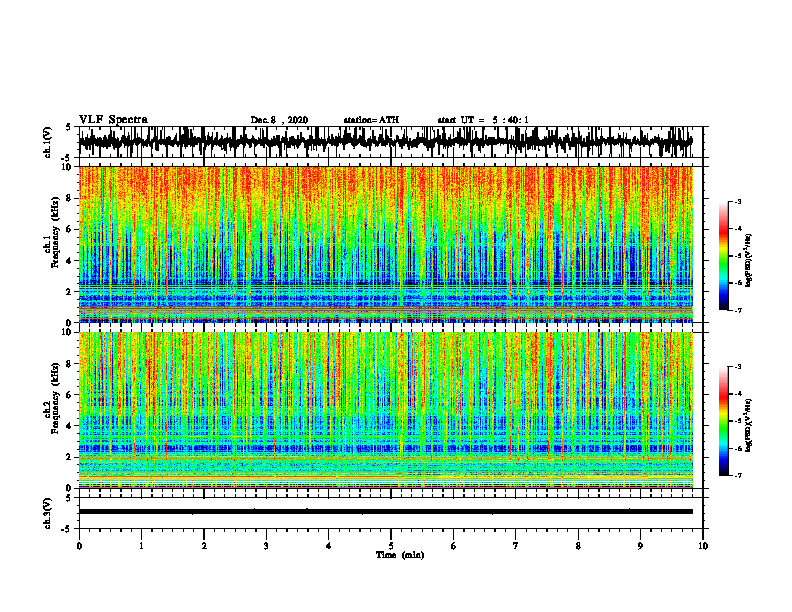792x612 pixels.
Task: Click the "ch.1(V)" vertical axis label
Action: pyautogui.click(x=48, y=142)
